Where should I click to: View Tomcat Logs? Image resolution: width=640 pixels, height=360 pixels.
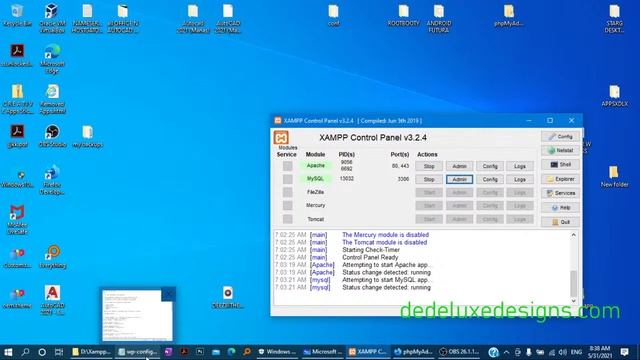(520, 219)
